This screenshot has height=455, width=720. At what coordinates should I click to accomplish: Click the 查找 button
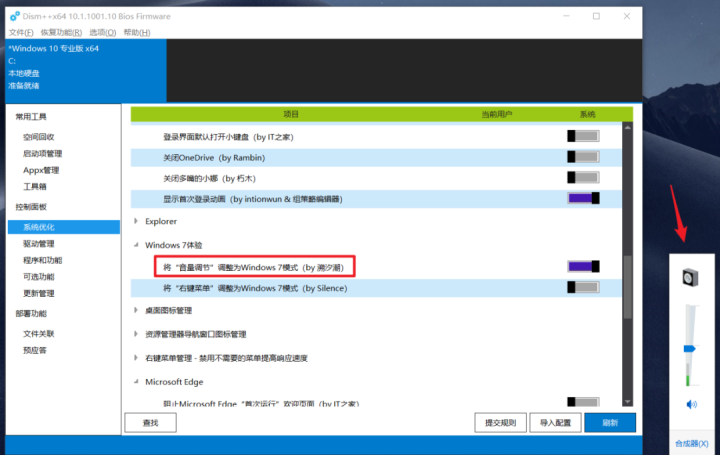pos(150,422)
